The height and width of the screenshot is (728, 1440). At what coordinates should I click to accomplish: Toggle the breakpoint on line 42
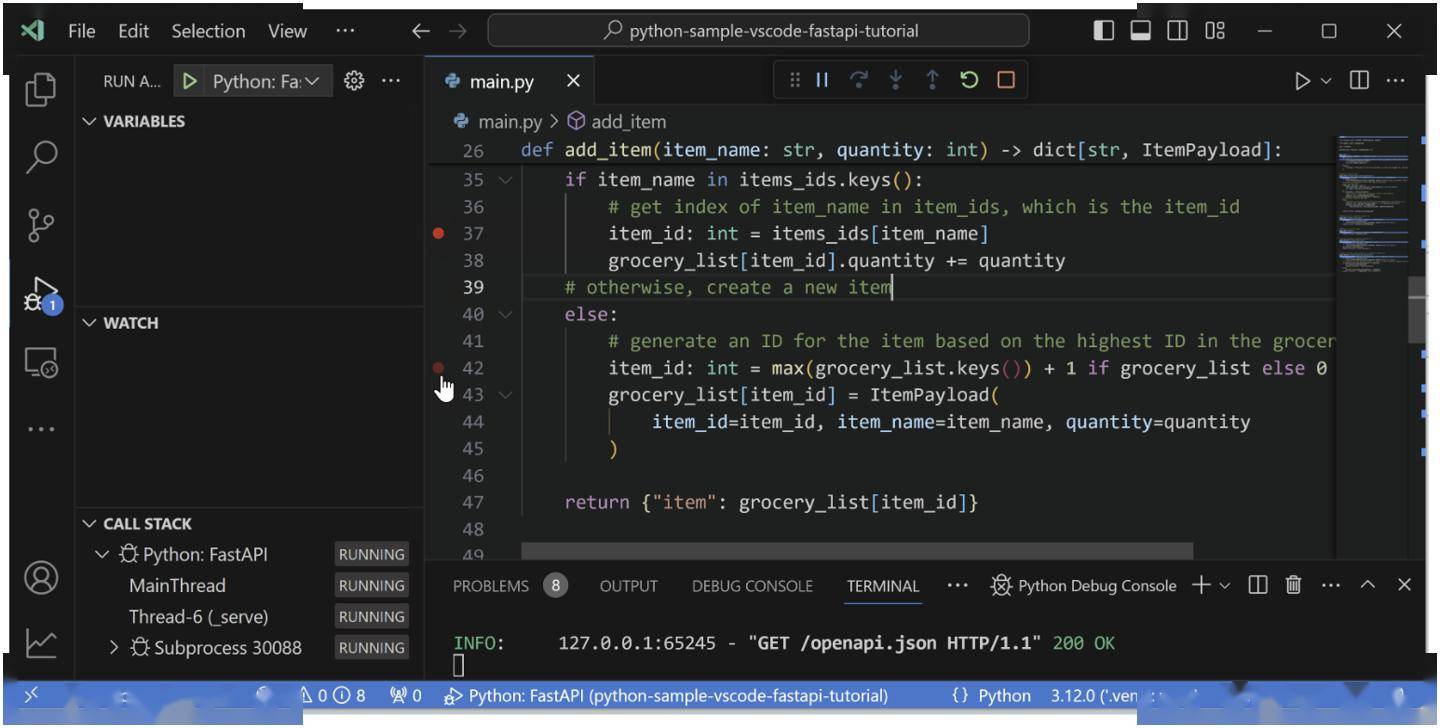[x=438, y=368]
